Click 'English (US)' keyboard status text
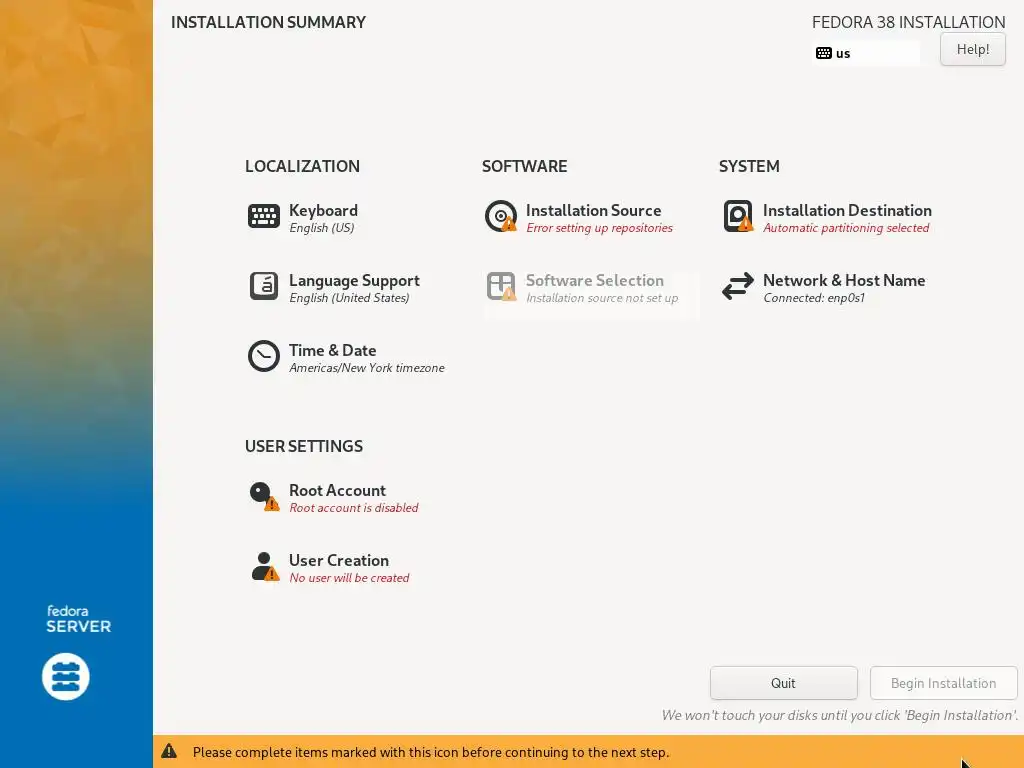The width and height of the screenshot is (1024, 768). coord(322,228)
